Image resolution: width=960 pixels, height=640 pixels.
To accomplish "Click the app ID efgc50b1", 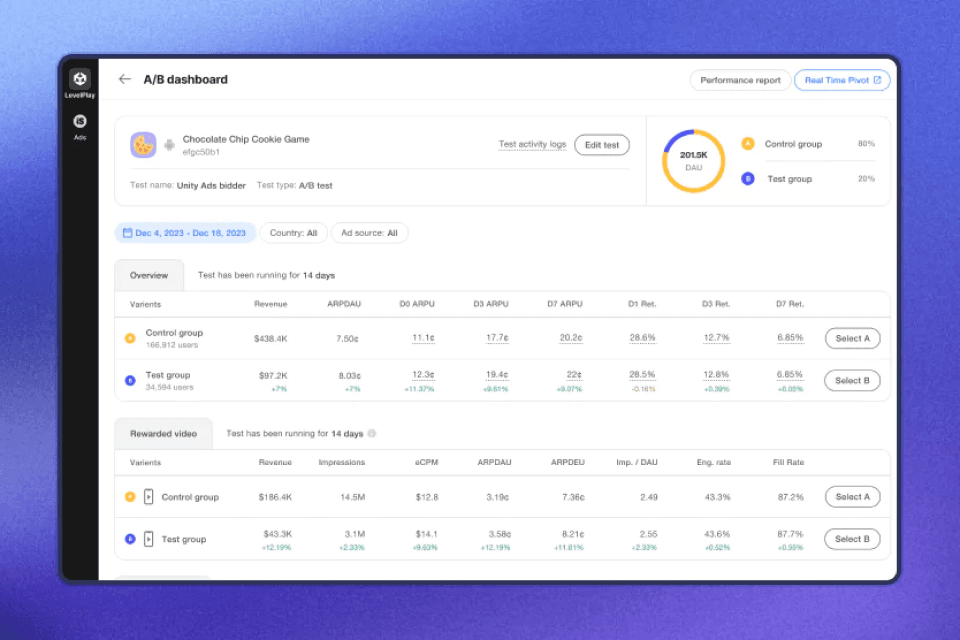I will pyautogui.click(x=201, y=152).
